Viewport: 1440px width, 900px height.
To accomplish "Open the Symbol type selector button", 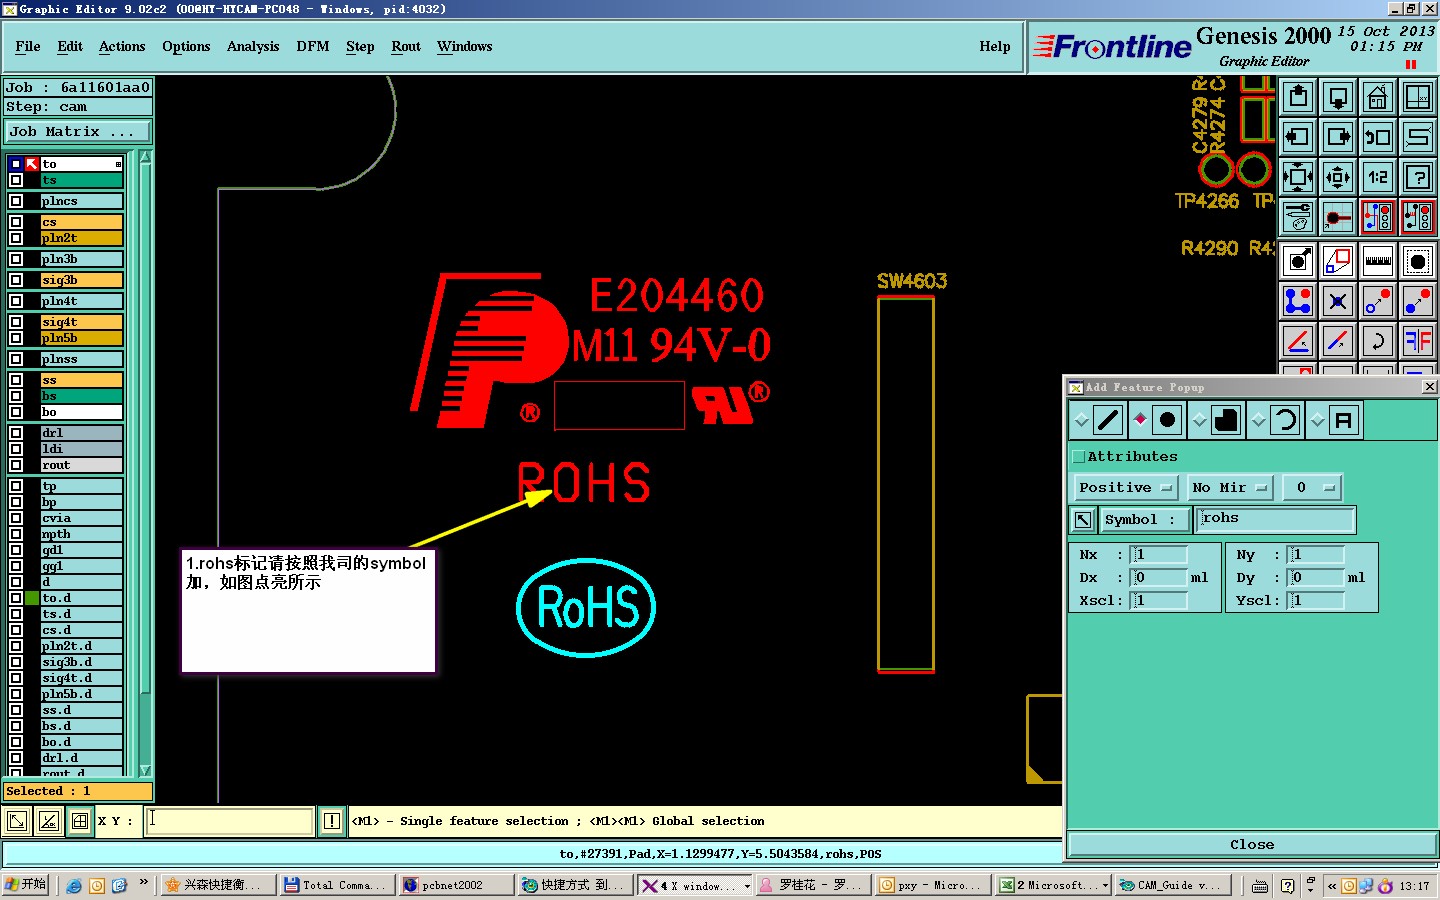I will click(x=1145, y=520).
